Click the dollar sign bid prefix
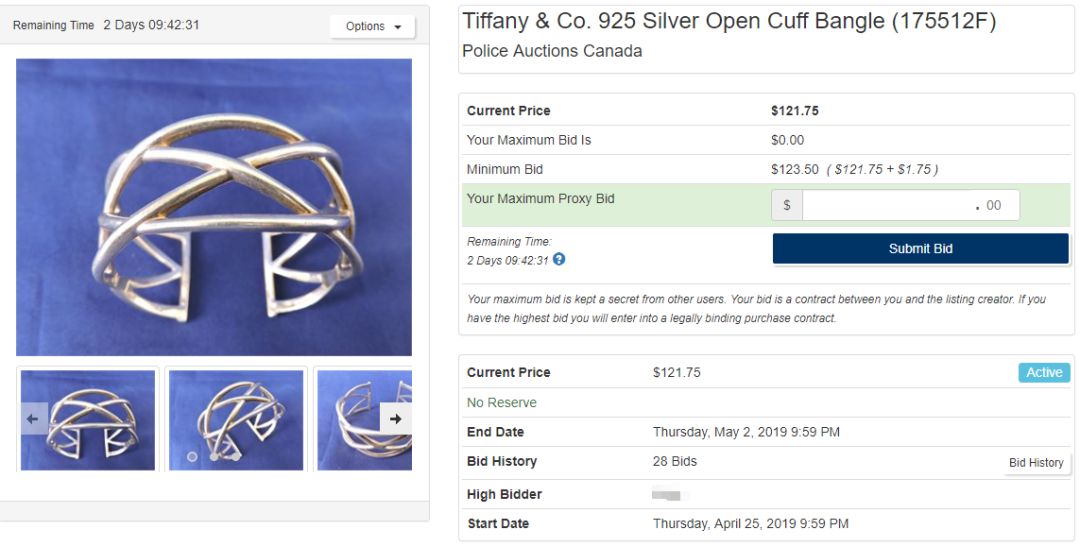Viewport: 1080px width, 547px height. [x=787, y=205]
